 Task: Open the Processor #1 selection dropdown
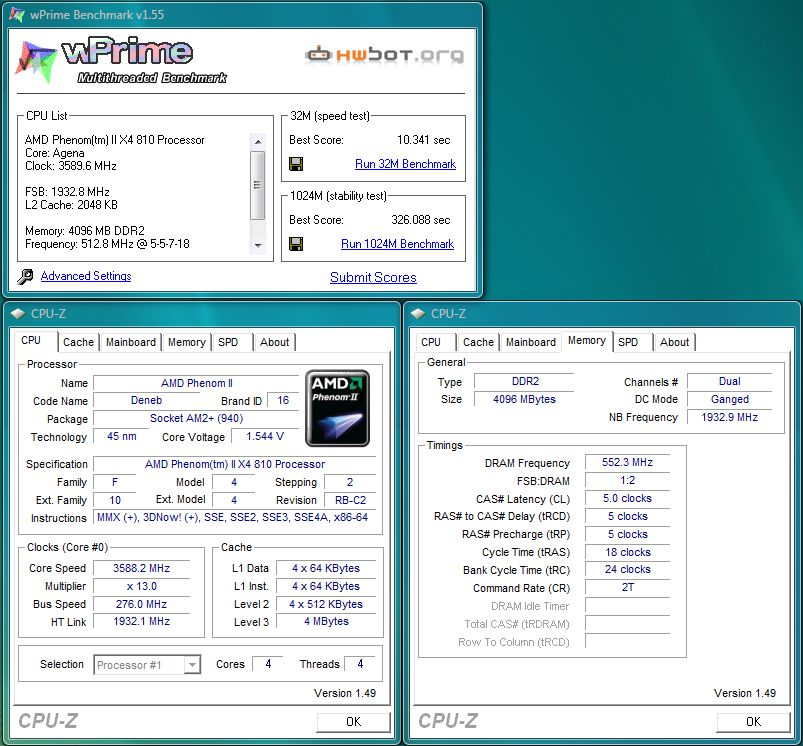click(x=147, y=665)
